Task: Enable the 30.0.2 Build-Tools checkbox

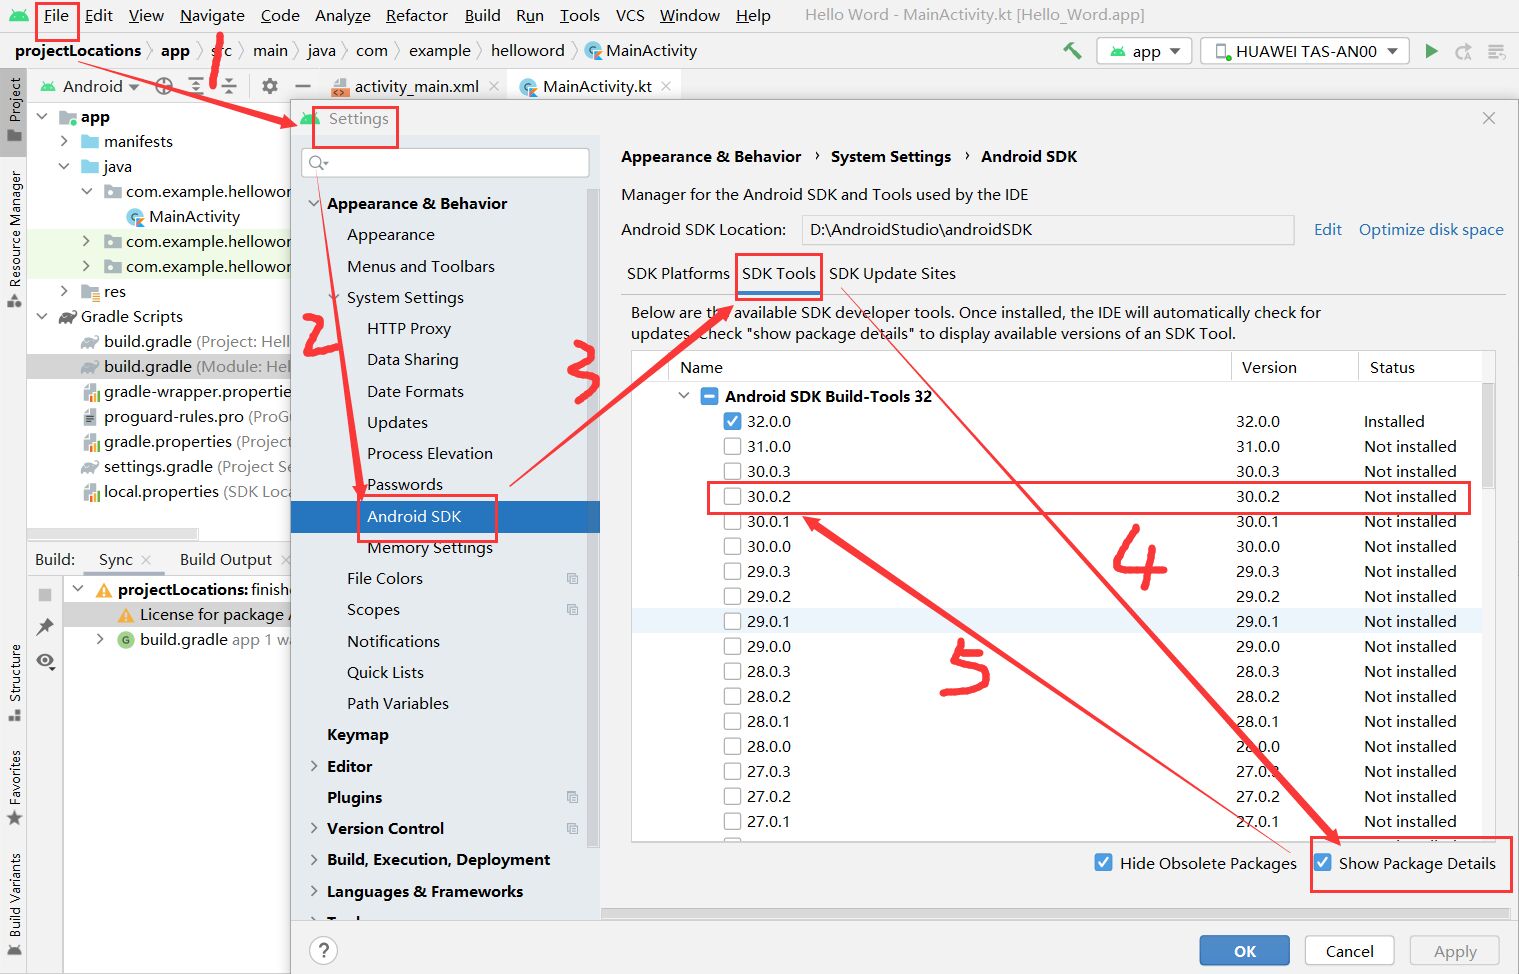Action: (x=732, y=496)
